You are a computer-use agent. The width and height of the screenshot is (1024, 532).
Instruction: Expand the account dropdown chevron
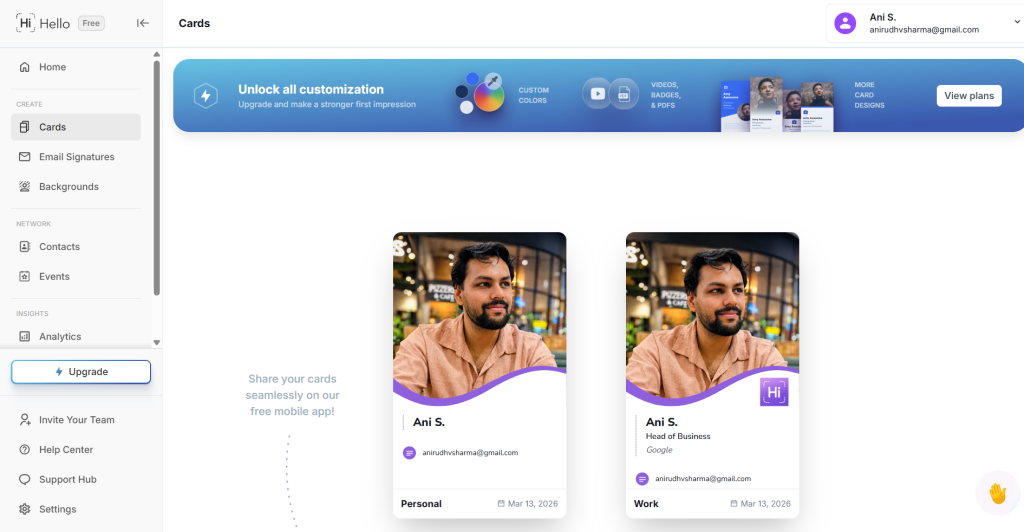[x=1017, y=22]
